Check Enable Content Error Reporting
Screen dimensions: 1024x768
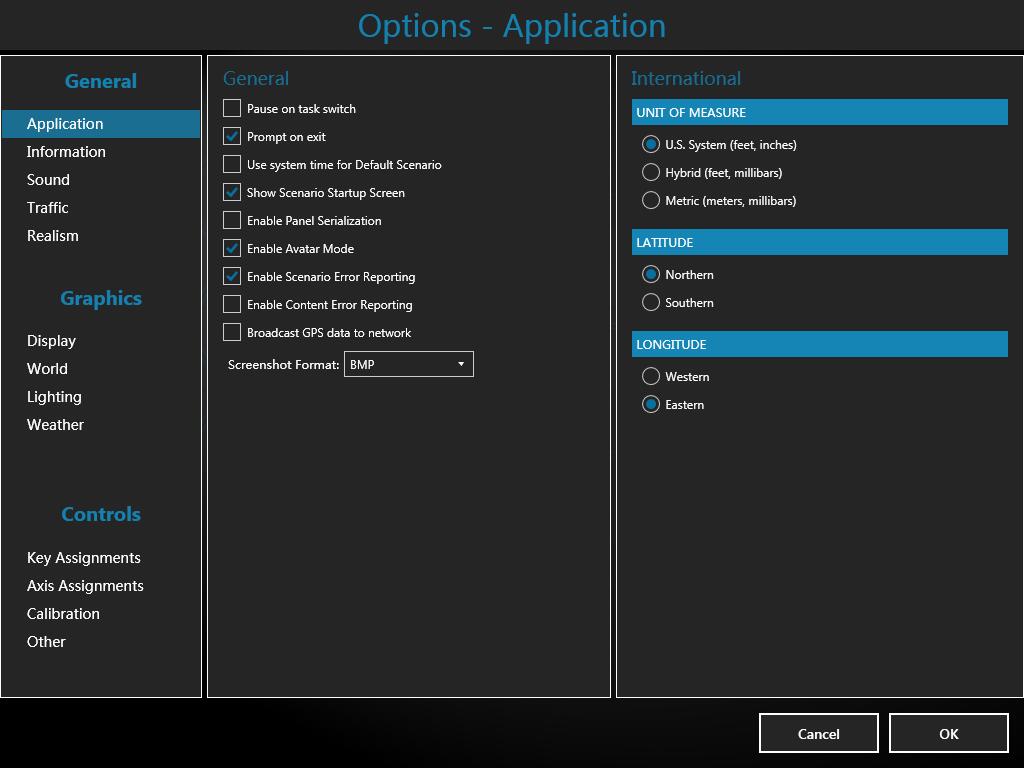coord(232,304)
